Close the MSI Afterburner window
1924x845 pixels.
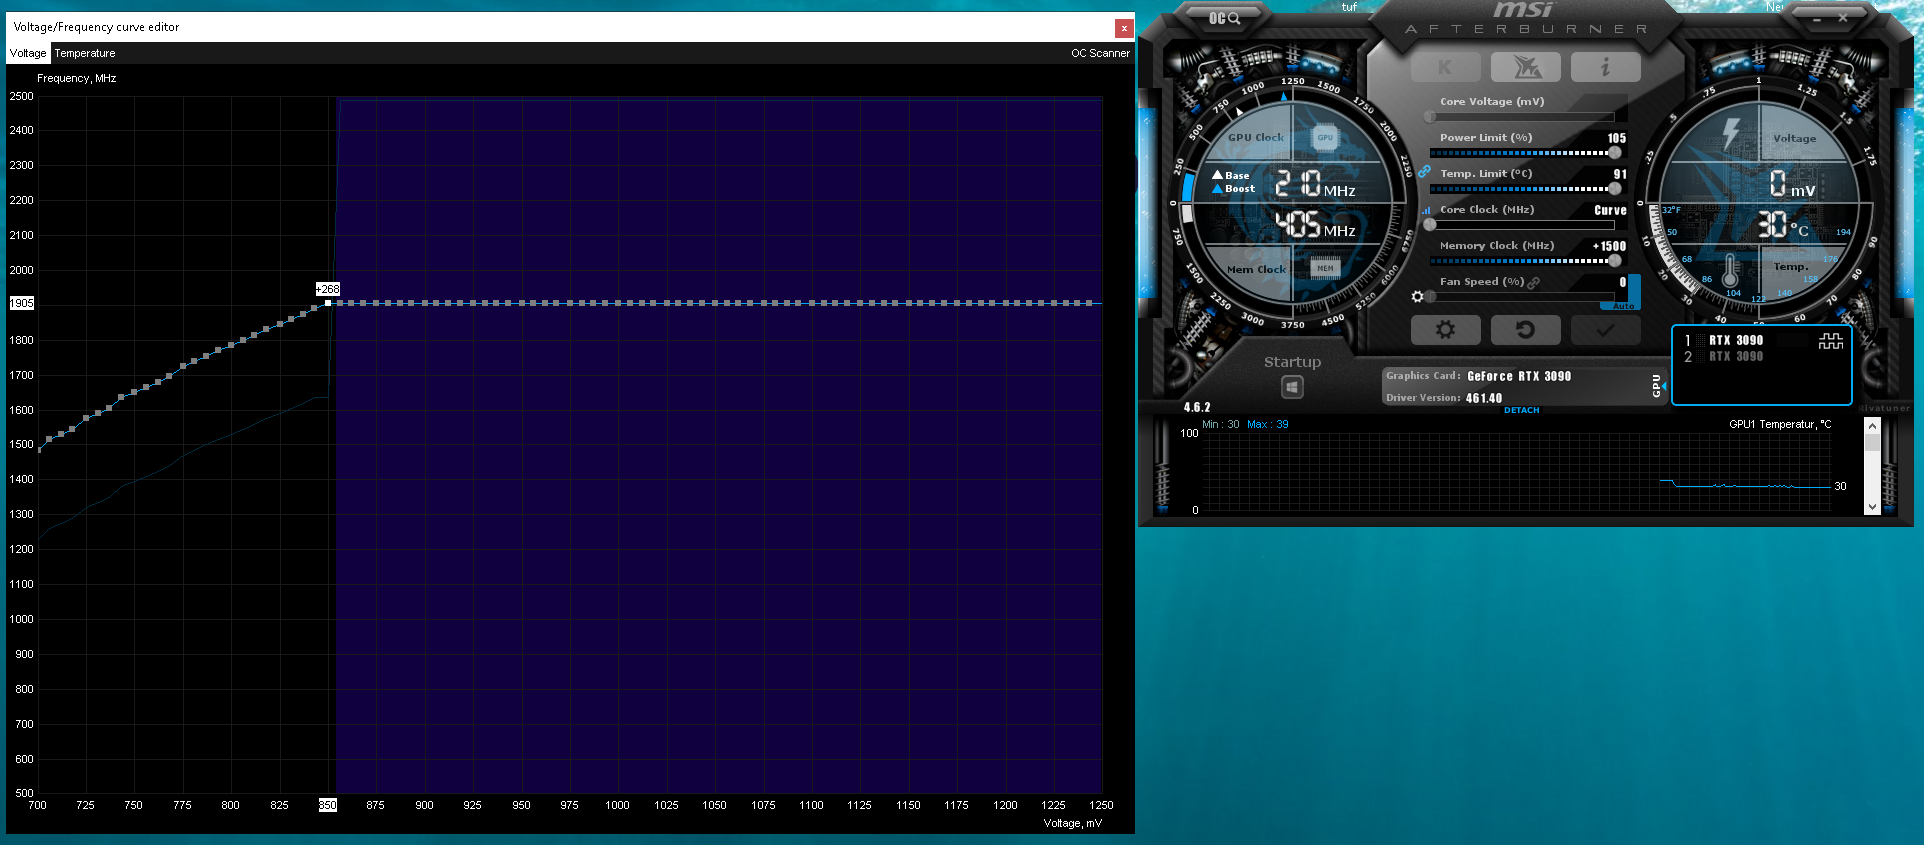point(1843,18)
